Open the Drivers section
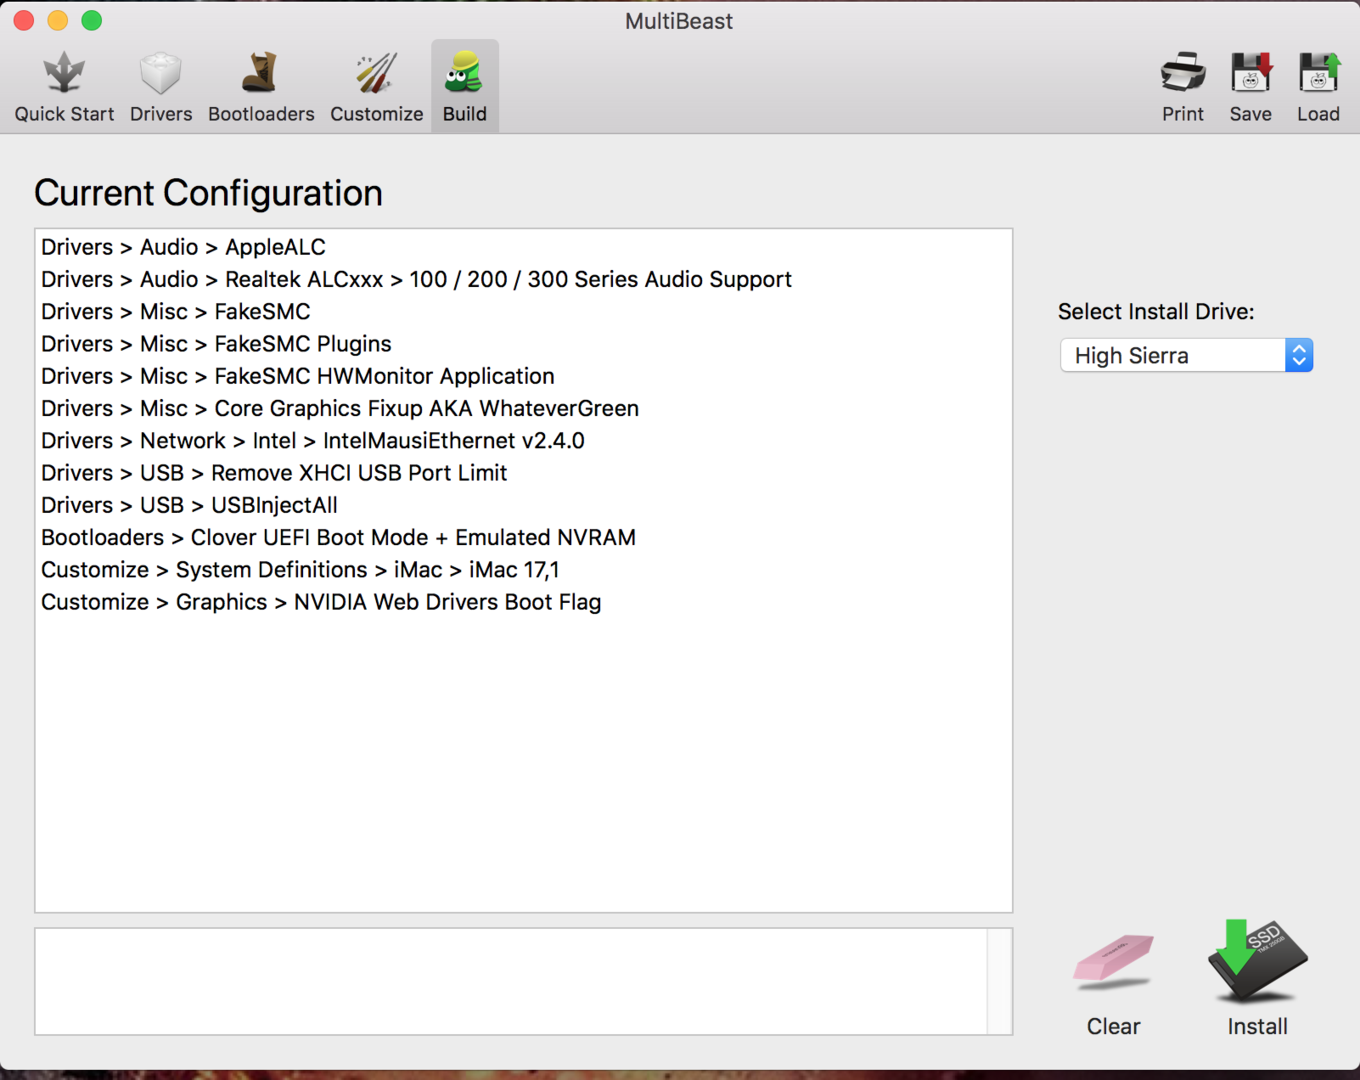This screenshot has width=1360, height=1080. coord(161,87)
